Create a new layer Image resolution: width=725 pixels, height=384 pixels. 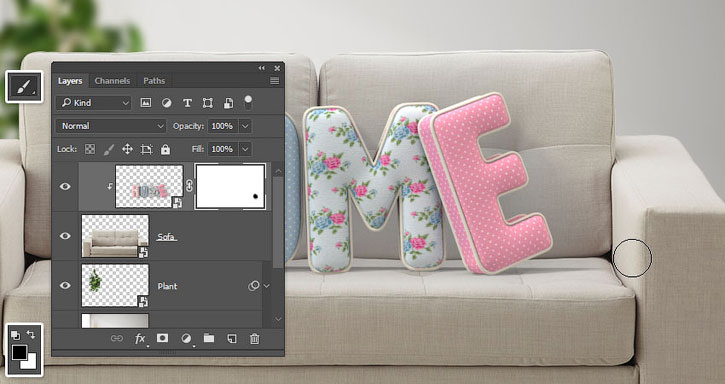(x=232, y=339)
